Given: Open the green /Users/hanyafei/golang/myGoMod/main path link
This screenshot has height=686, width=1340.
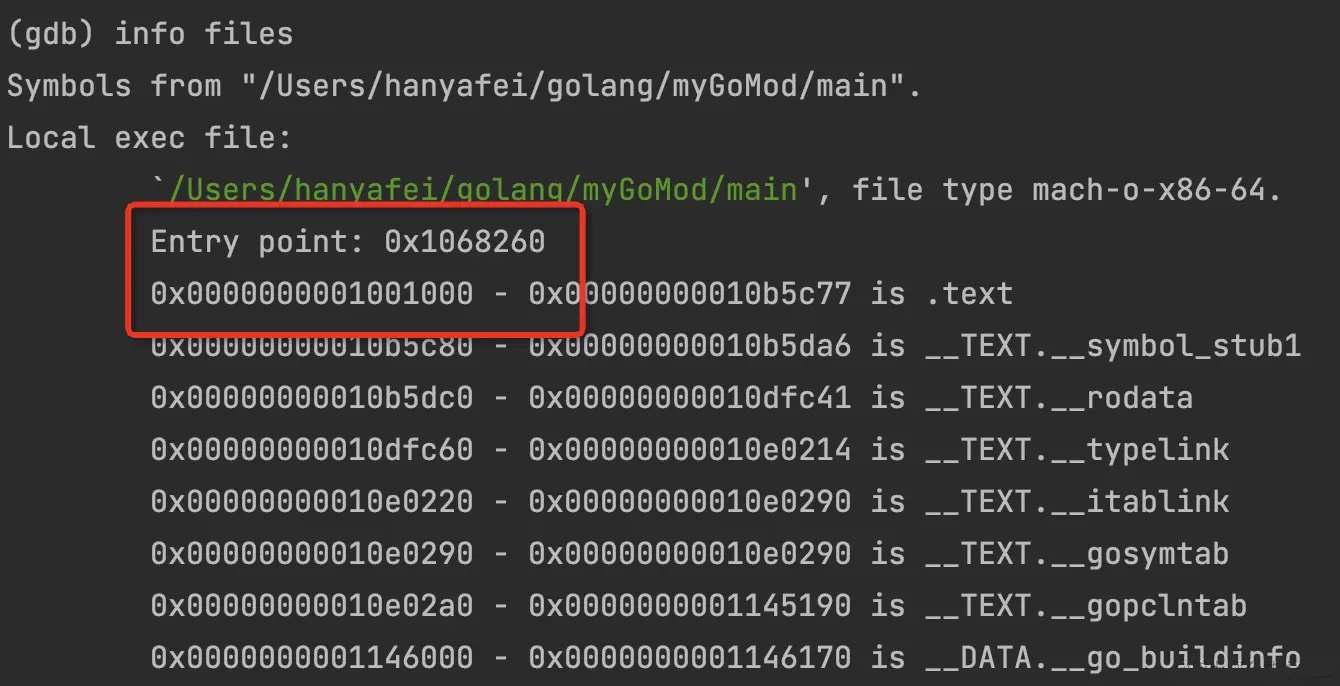Looking at the screenshot, I should 478,190.
